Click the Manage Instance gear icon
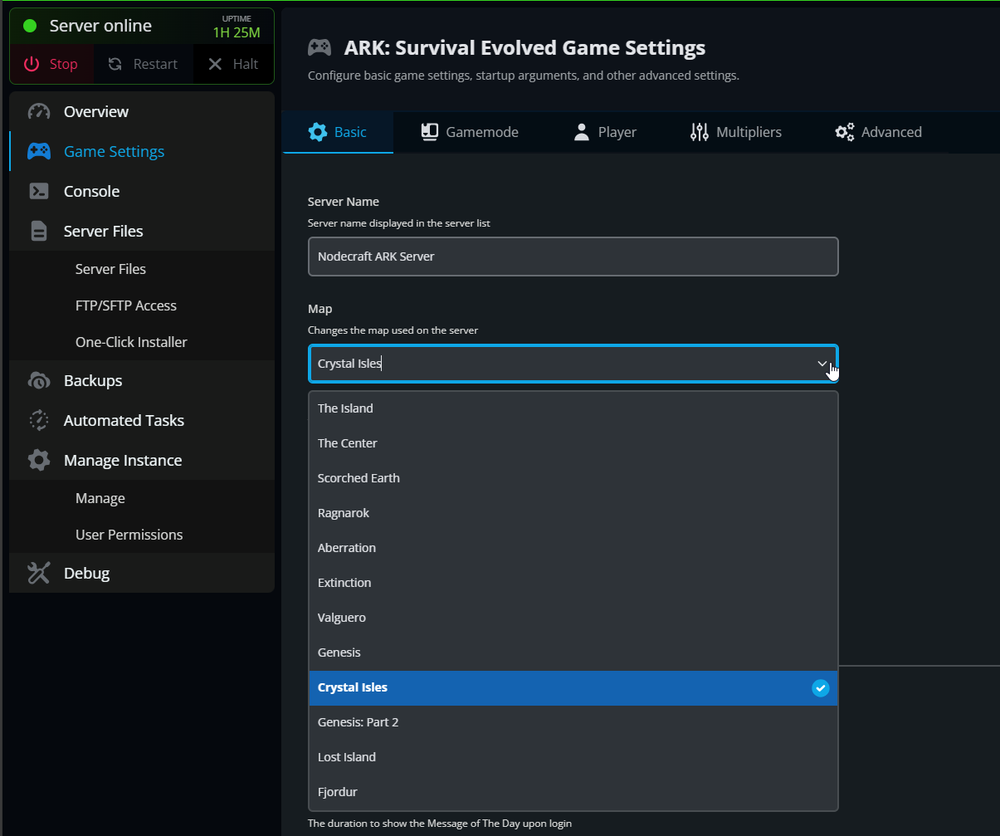 coord(38,460)
